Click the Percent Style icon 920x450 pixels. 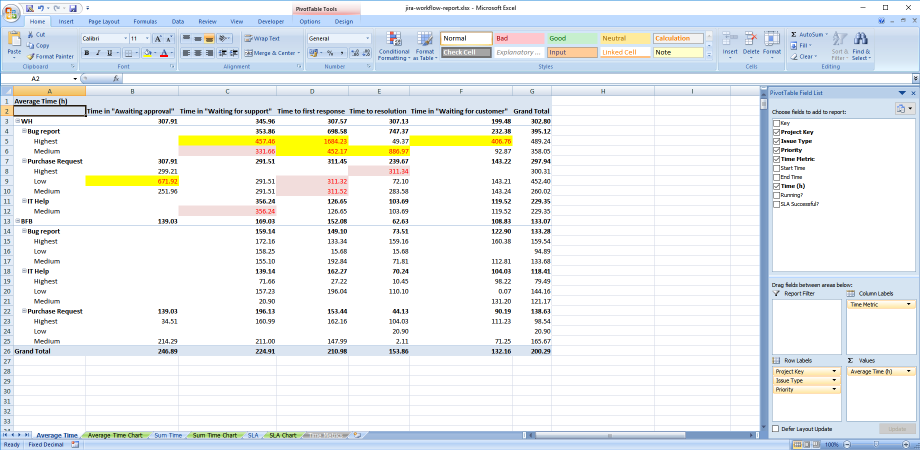coord(331,53)
